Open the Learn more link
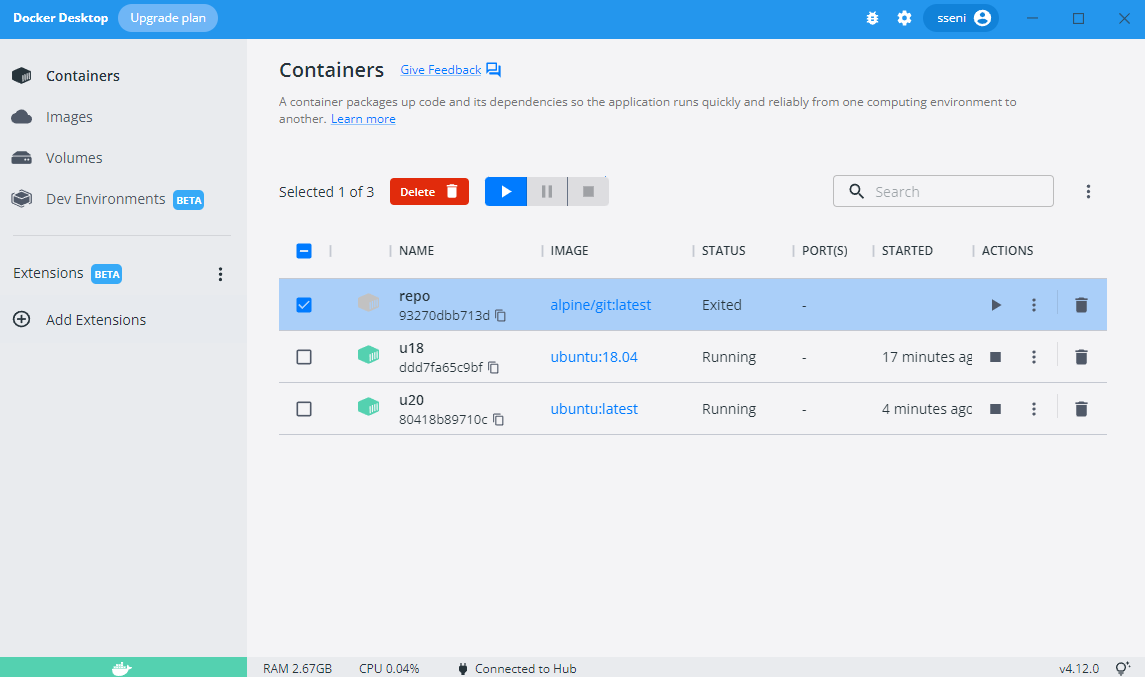Image resolution: width=1145 pixels, height=677 pixels. [363, 119]
